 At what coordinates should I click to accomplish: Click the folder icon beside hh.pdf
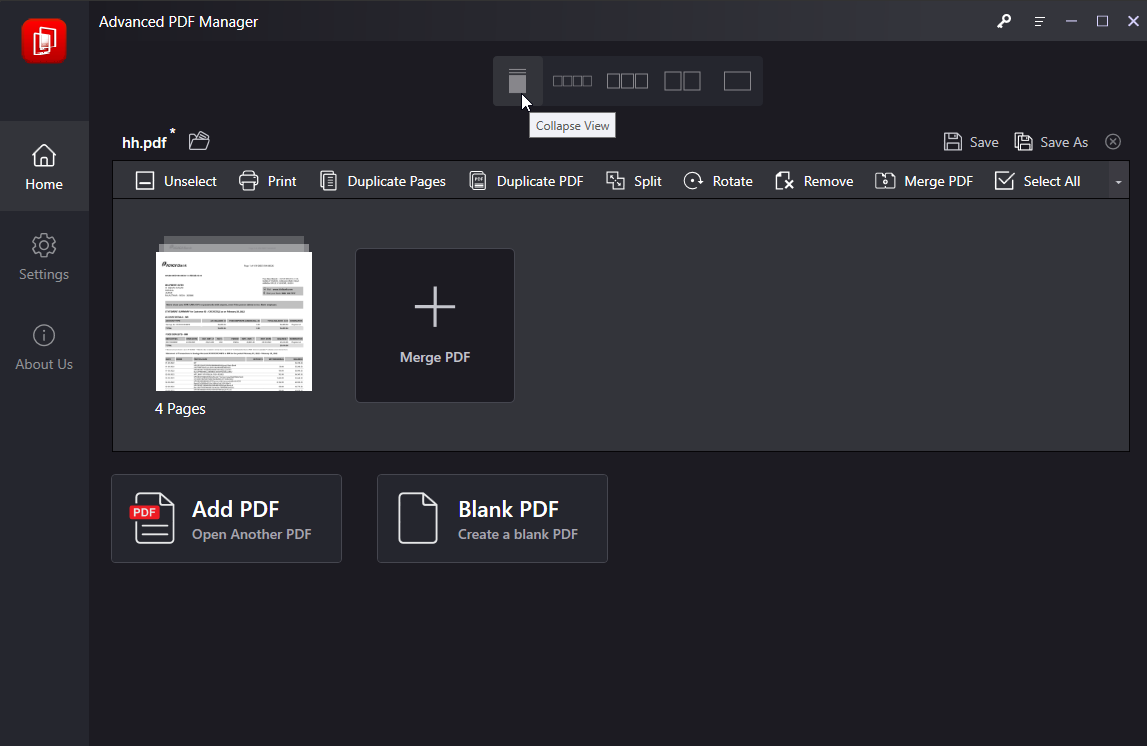tap(199, 140)
